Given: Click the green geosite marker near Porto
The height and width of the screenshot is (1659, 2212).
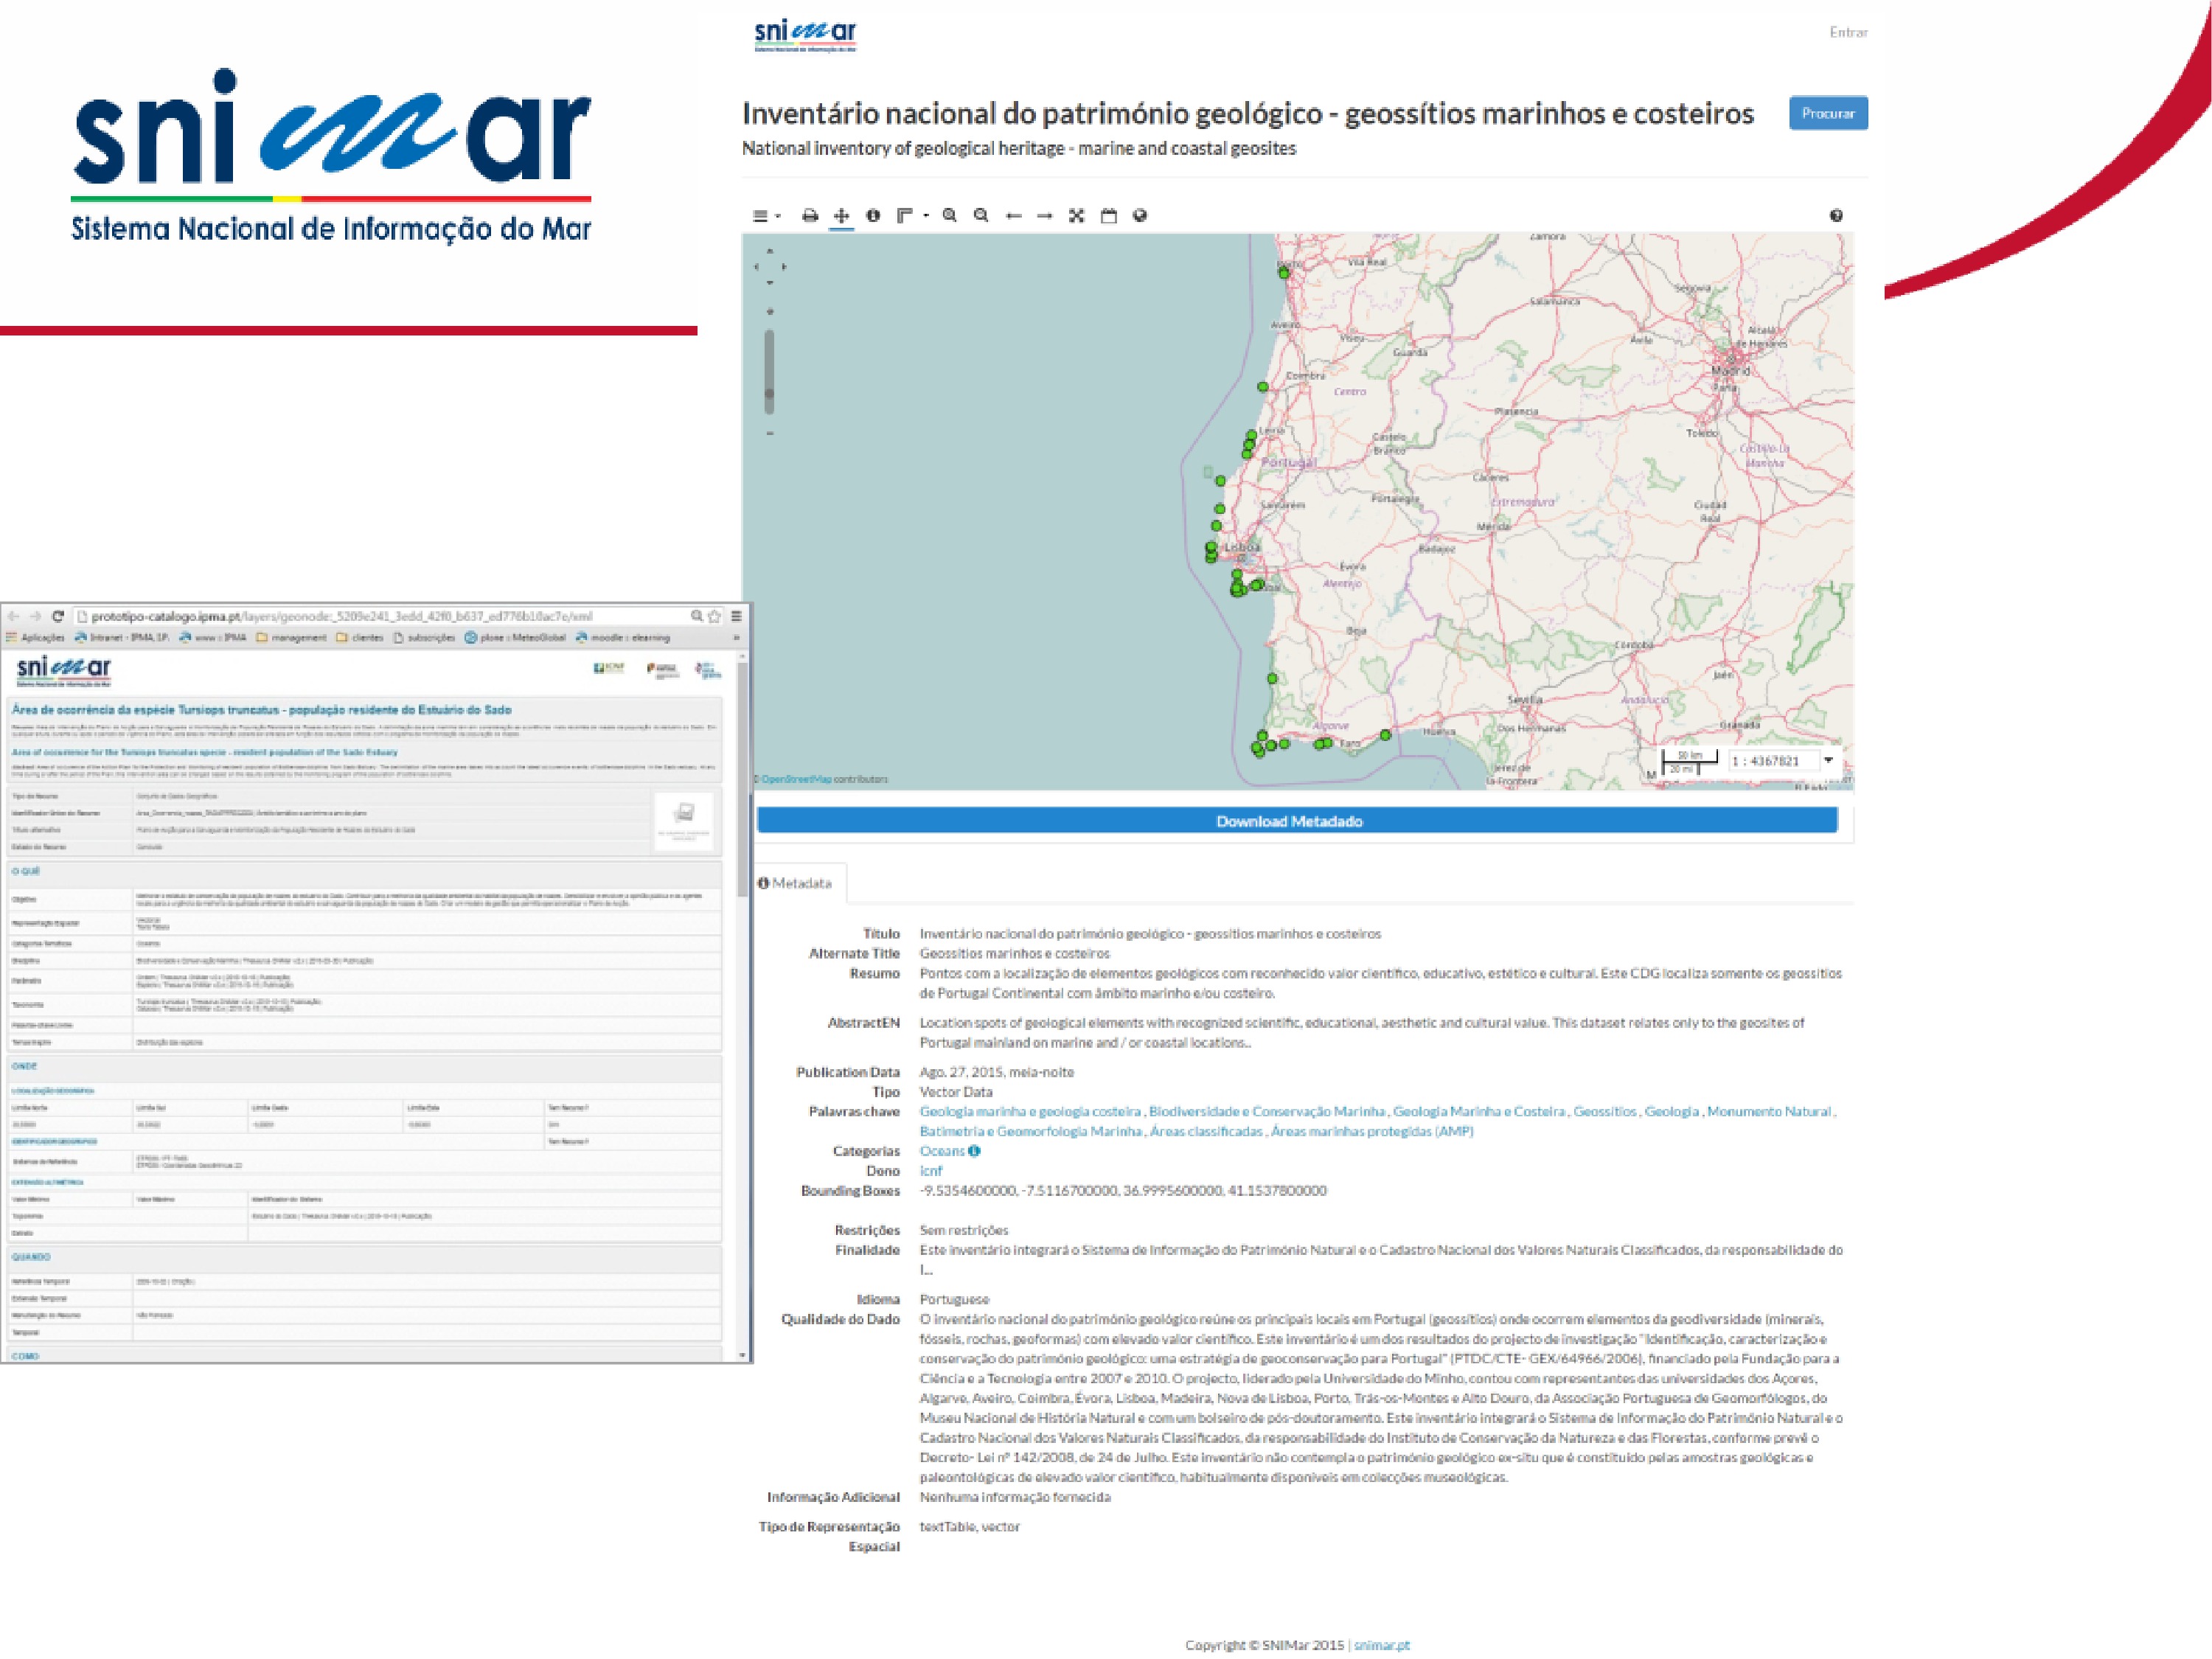Looking at the screenshot, I should [1284, 272].
